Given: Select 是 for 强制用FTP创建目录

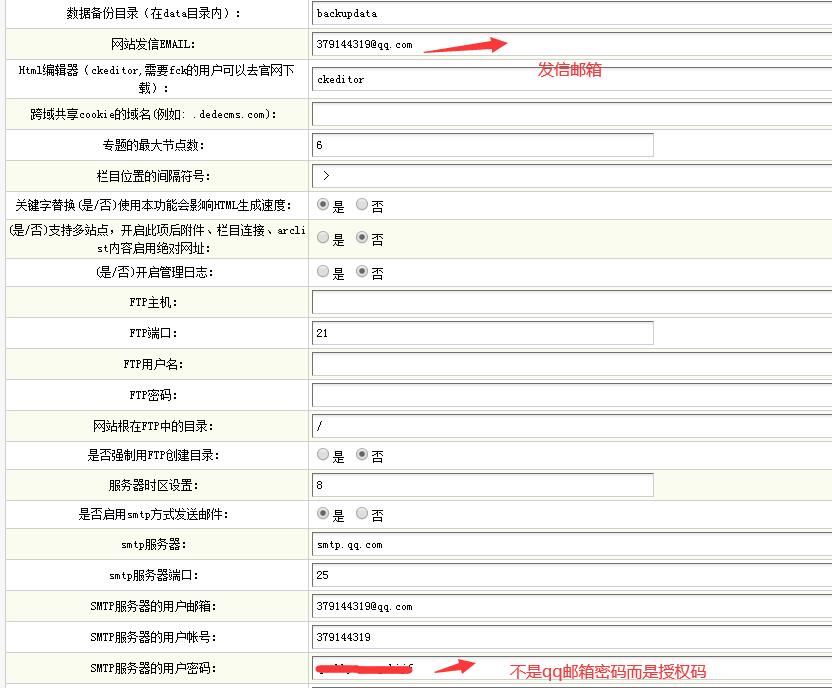Looking at the screenshot, I should 322,455.
